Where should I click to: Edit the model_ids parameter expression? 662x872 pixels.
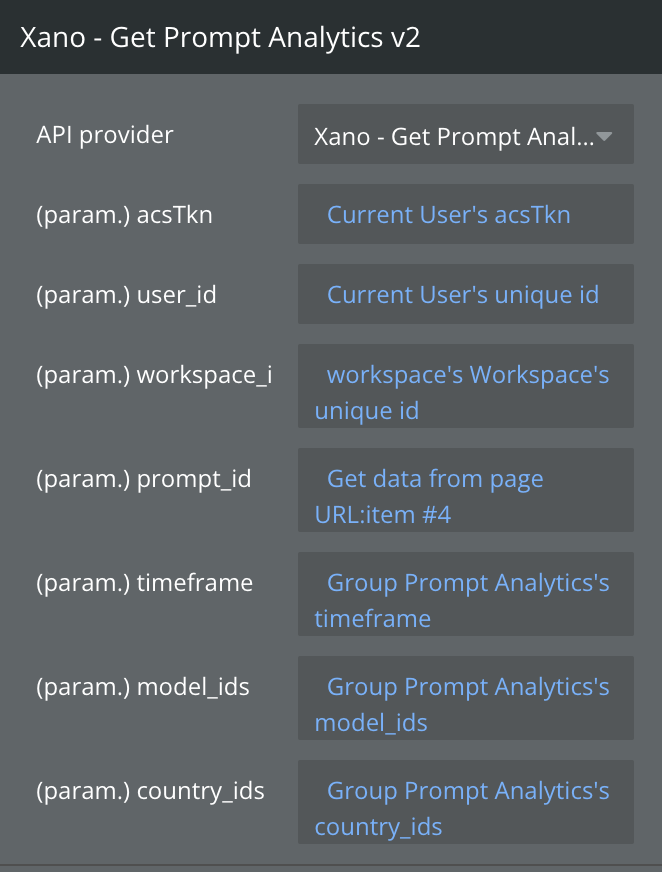point(466,698)
